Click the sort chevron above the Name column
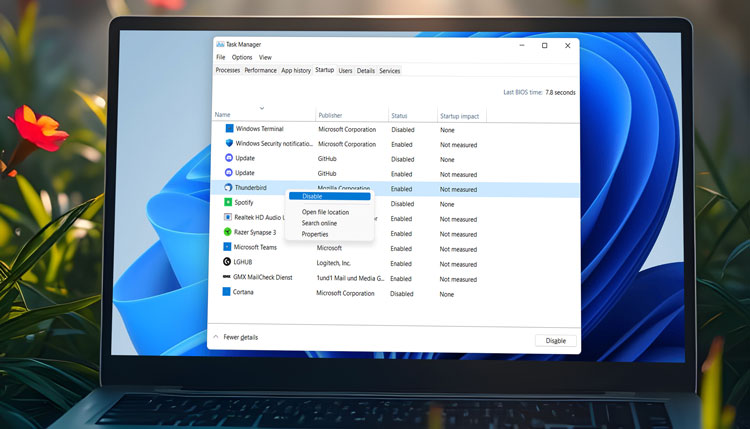Screen dimensions: 750x429 point(262,108)
